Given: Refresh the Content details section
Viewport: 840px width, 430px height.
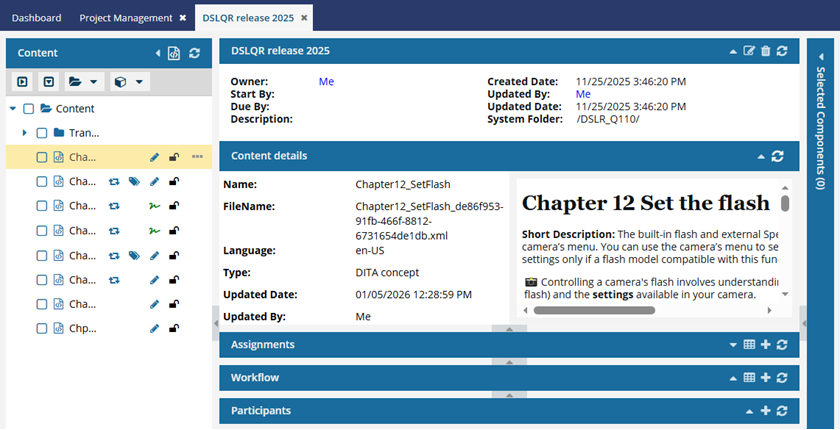Looking at the screenshot, I should pos(778,156).
